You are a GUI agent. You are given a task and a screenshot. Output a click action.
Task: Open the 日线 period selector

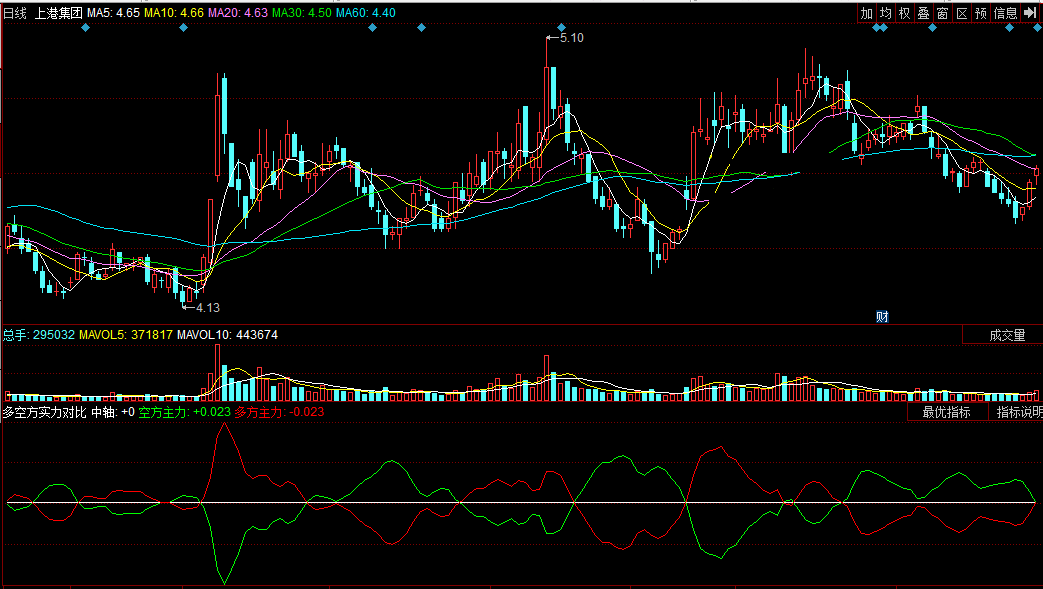tap(16, 13)
